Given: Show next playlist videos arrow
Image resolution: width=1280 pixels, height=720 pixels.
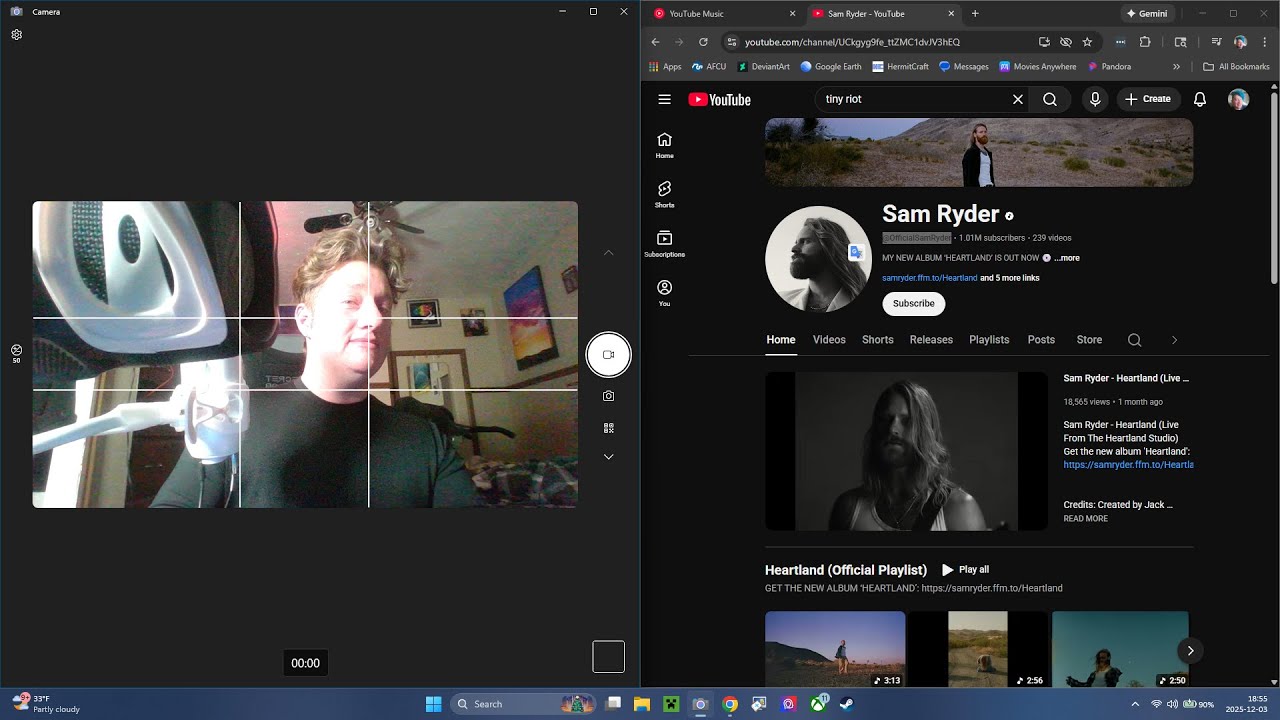Looking at the screenshot, I should (x=1190, y=650).
